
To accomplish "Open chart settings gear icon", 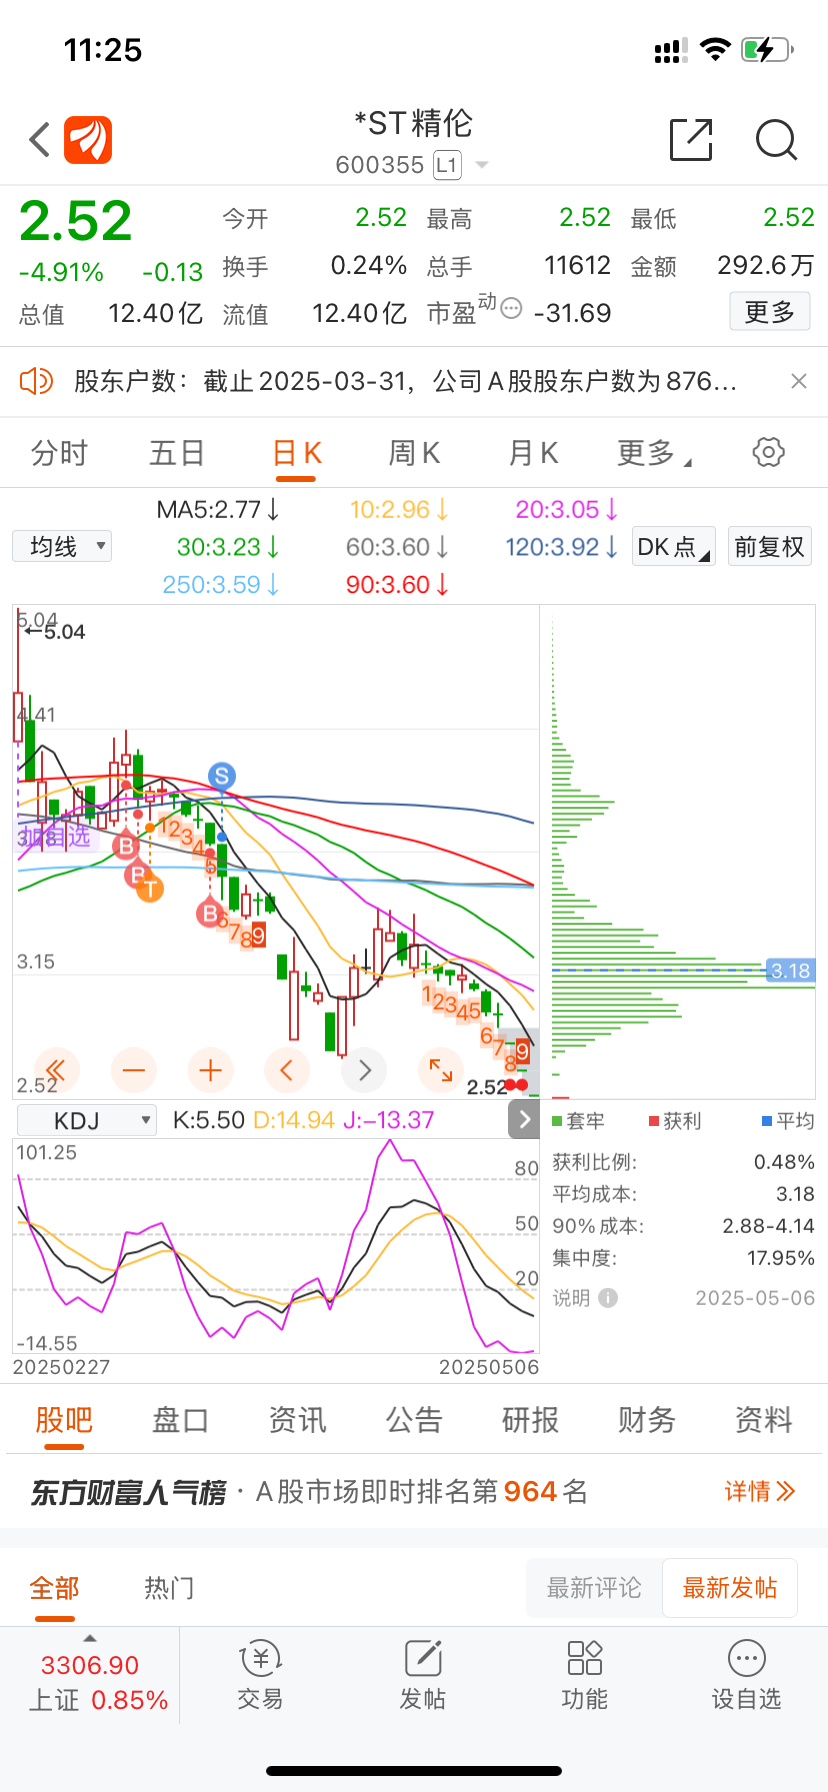I will coord(768,452).
